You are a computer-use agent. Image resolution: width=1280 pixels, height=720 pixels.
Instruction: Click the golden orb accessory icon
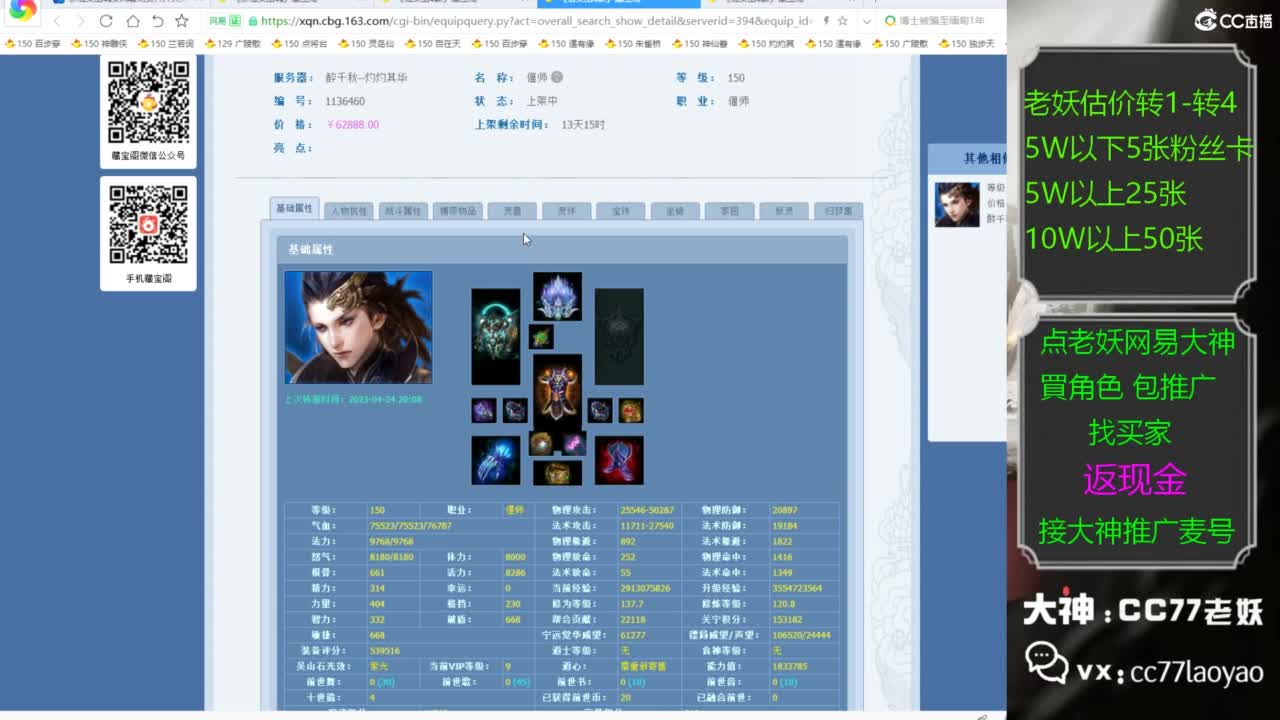(541, 444)
